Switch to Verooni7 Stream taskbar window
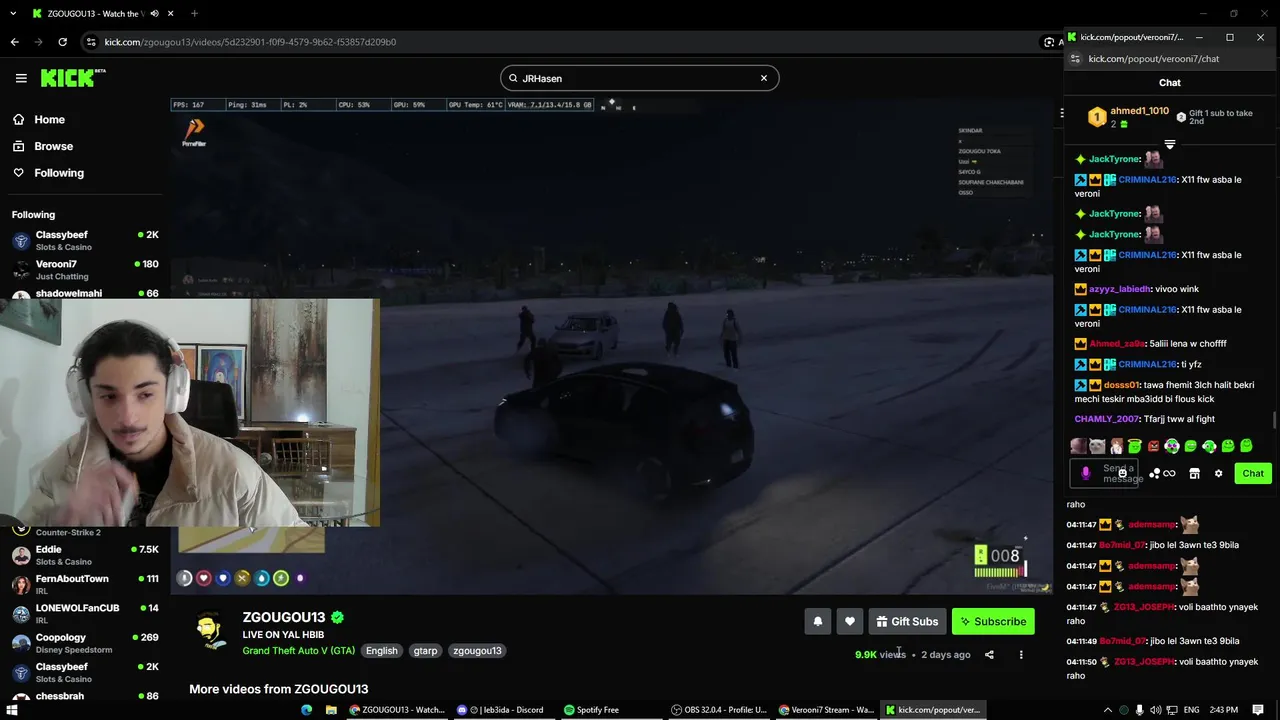 (x=827, y=710)
